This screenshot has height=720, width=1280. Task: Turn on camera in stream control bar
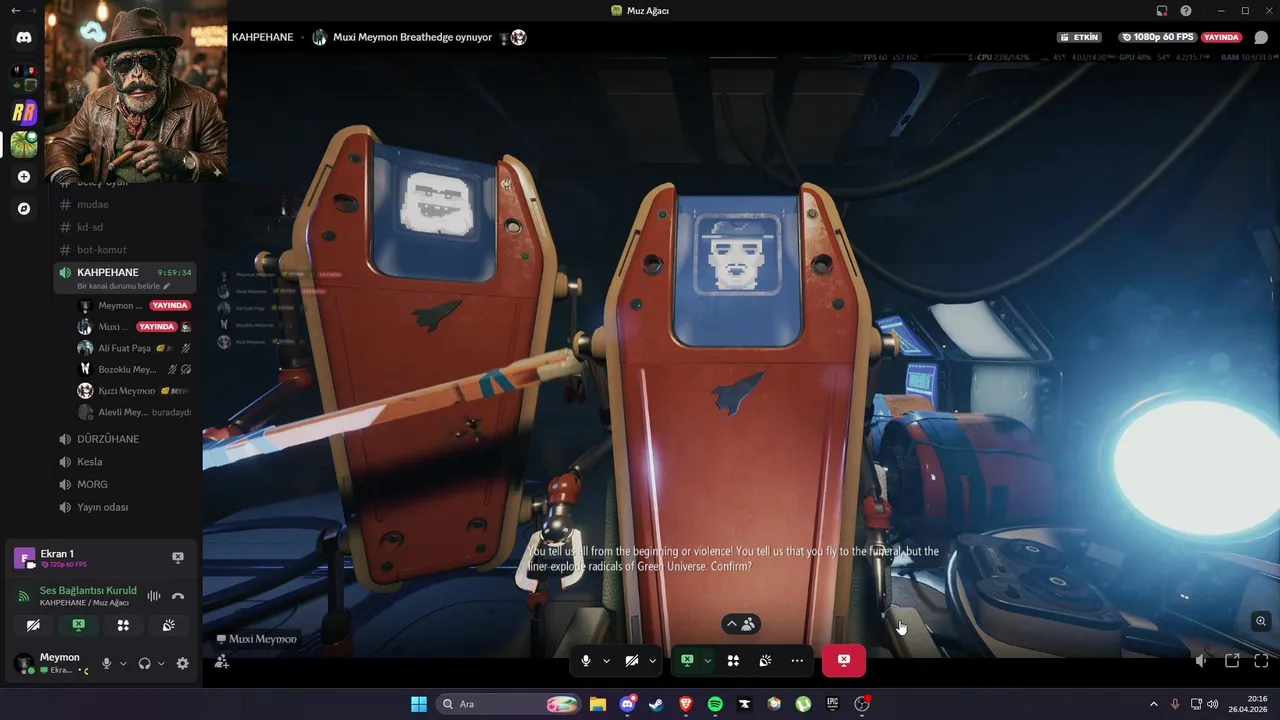[632, 661]
